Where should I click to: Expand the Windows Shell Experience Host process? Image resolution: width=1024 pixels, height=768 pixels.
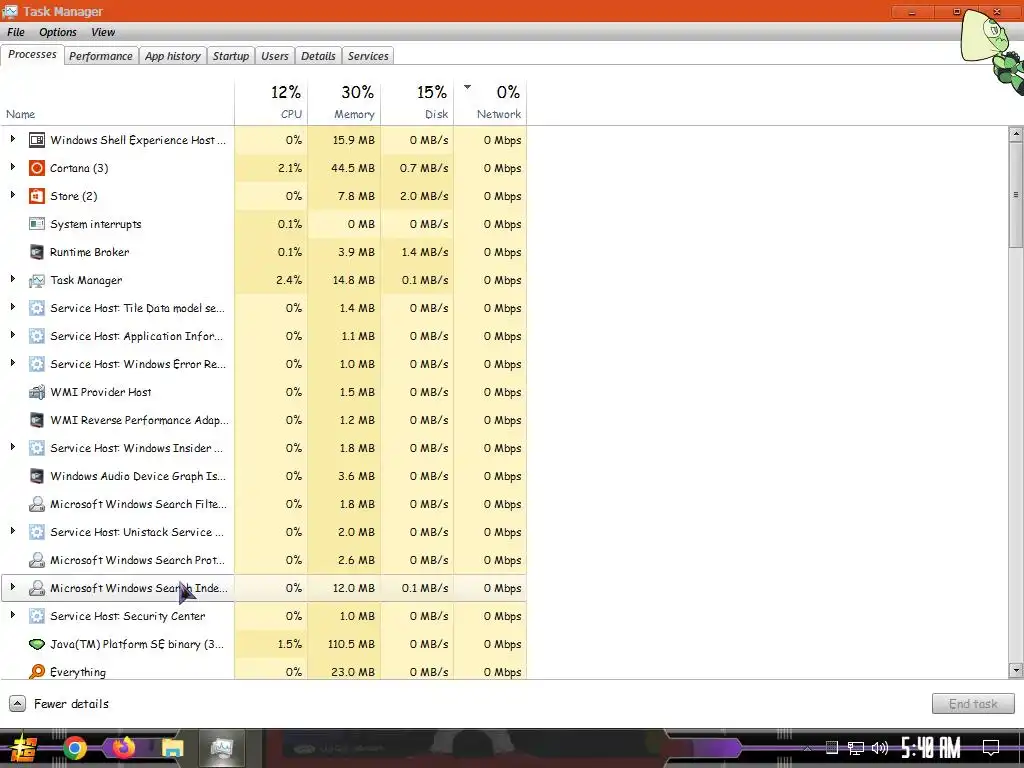click(12, 139)
